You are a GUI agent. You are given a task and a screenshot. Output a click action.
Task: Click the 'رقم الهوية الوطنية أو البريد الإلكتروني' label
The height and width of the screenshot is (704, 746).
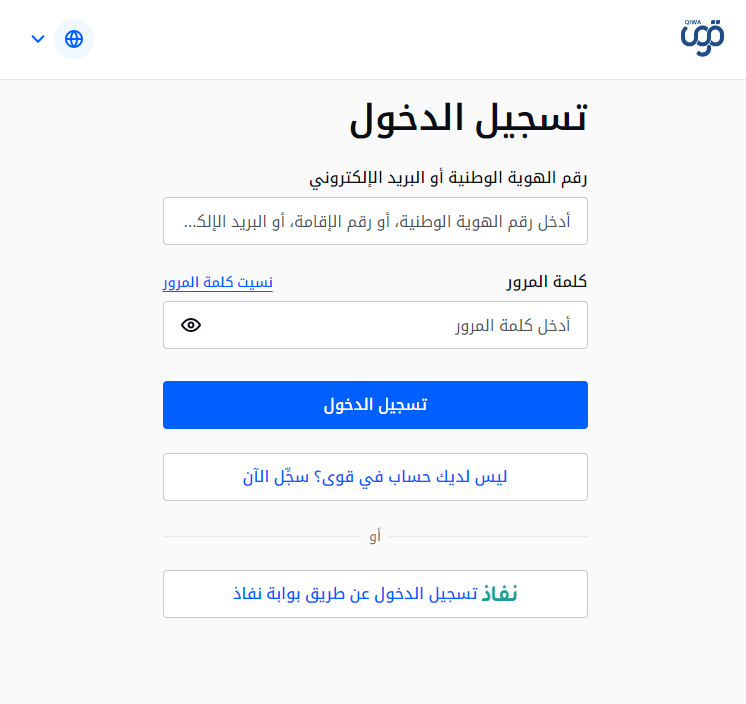click(448, 178)
